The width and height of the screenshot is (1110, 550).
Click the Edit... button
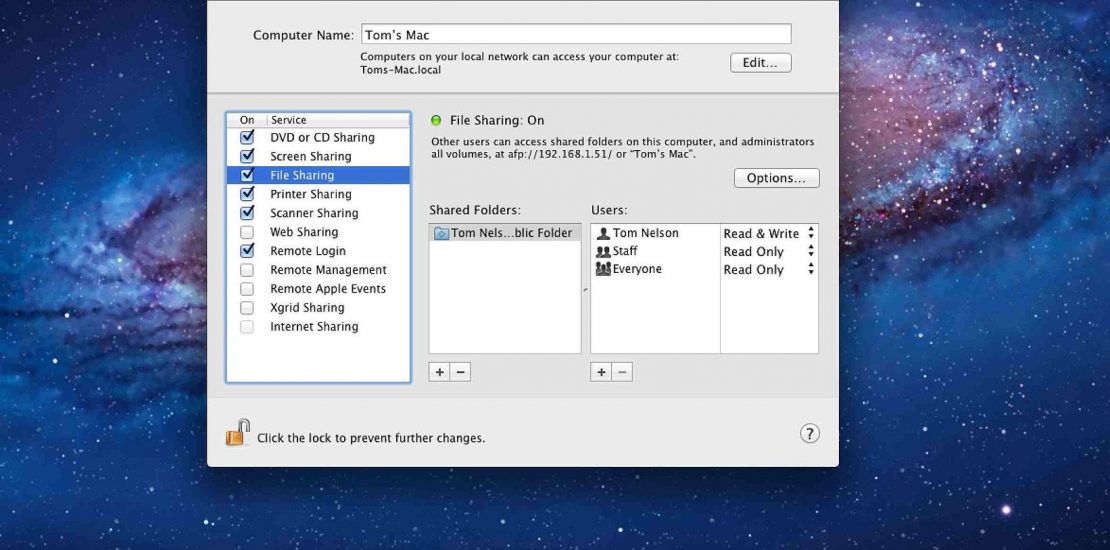[760, 63]
